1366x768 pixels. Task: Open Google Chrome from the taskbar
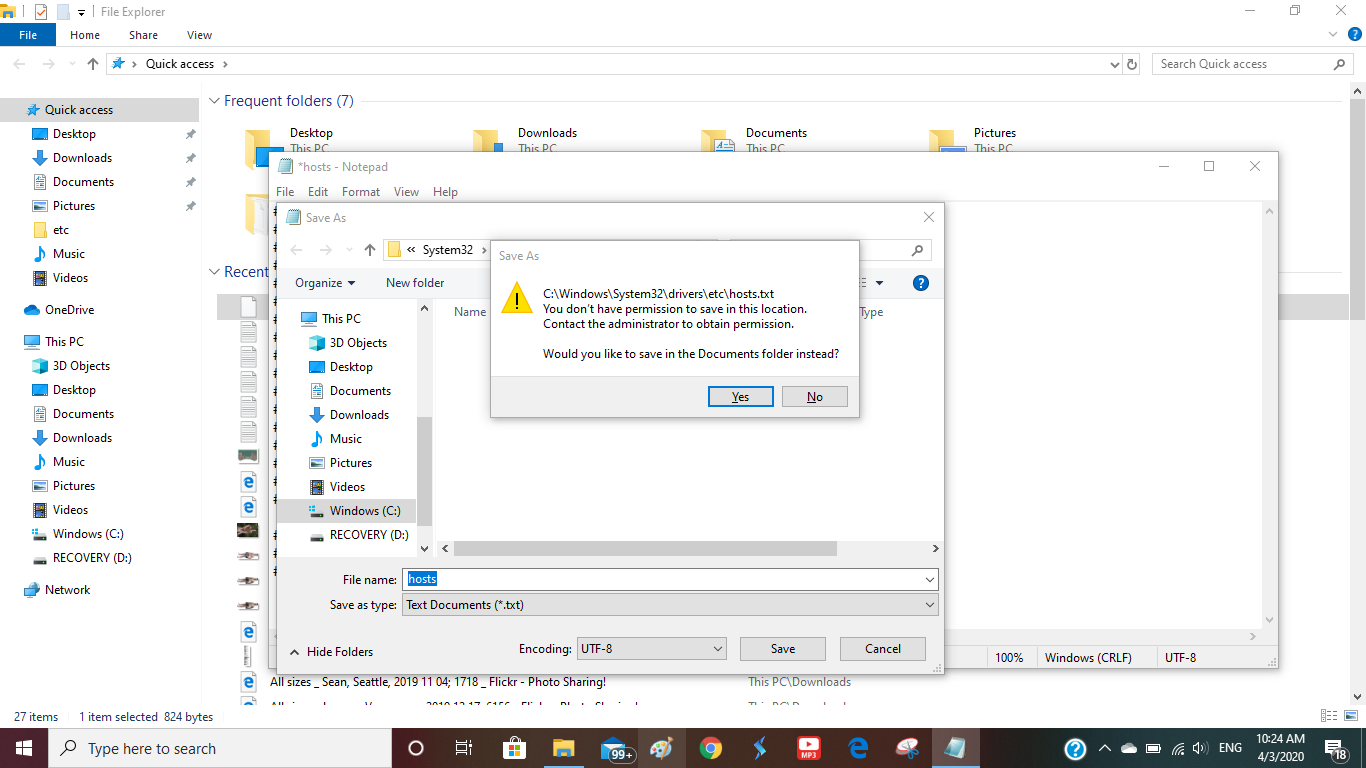(x=711, y=748)
